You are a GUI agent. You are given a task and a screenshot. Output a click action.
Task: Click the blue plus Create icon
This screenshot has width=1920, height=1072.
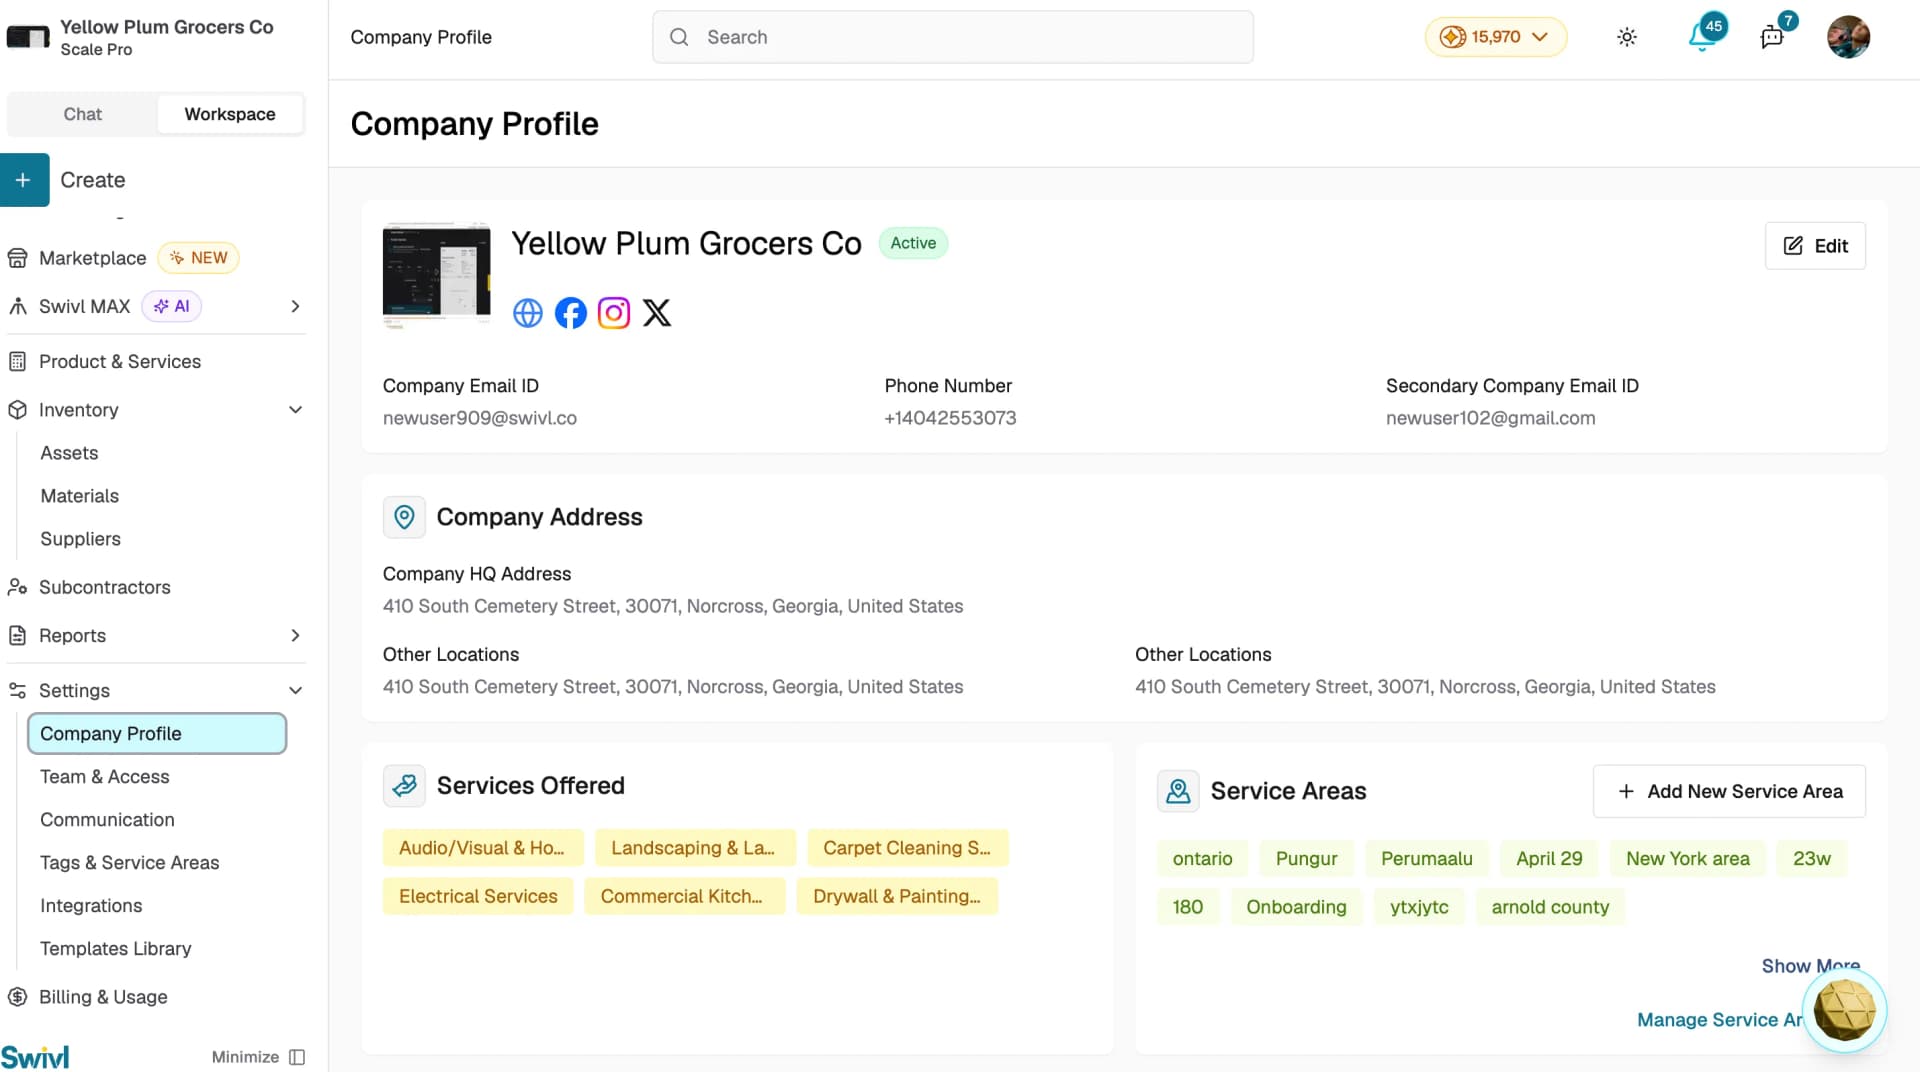(x=24, y=180)
